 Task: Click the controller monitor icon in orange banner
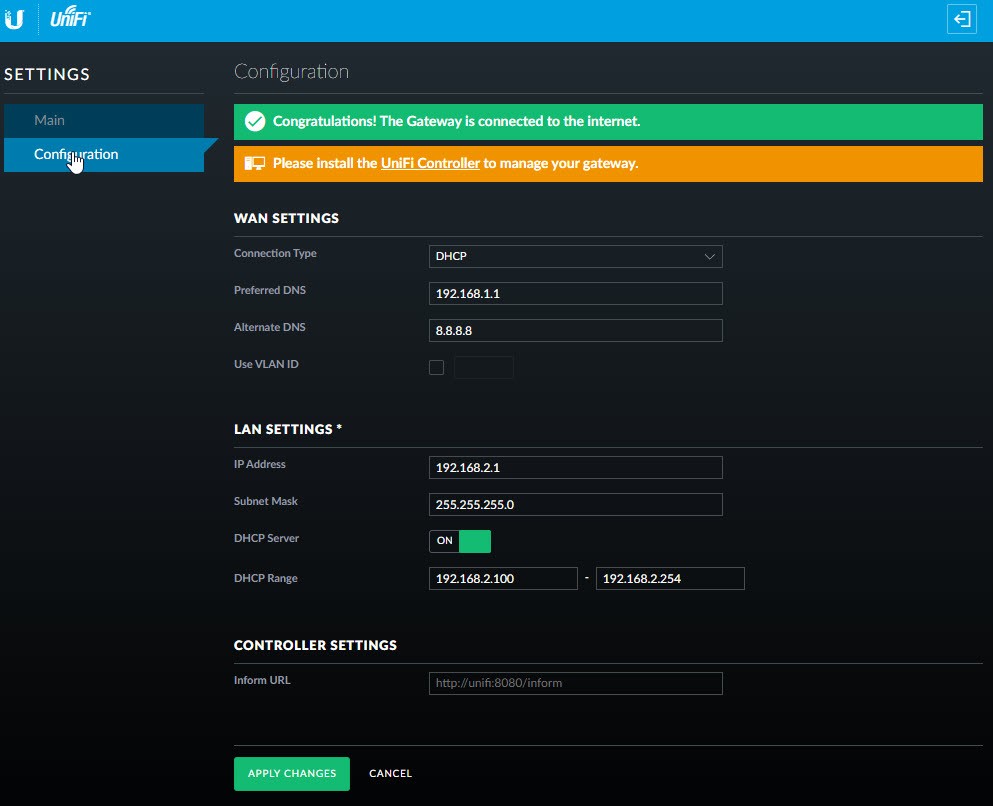[255, 163]
